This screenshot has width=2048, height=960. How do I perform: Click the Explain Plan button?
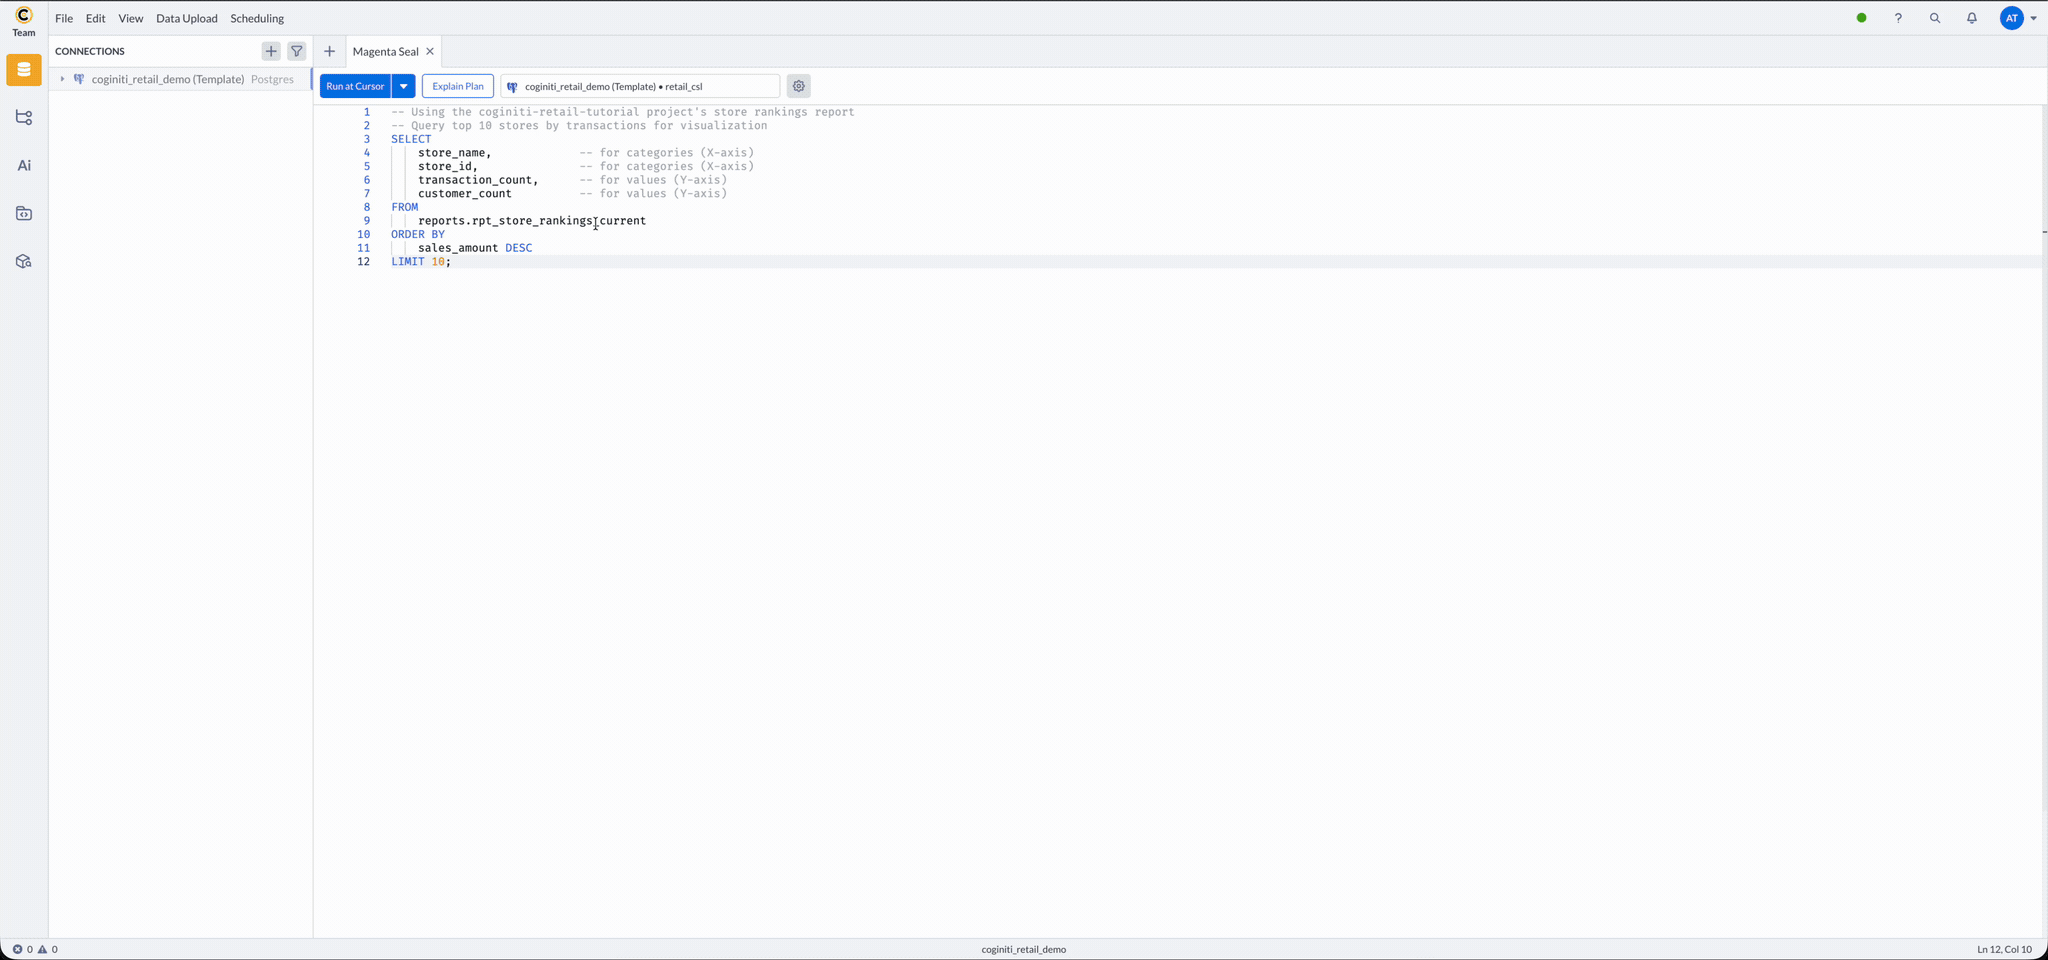(x=457, y=85)
